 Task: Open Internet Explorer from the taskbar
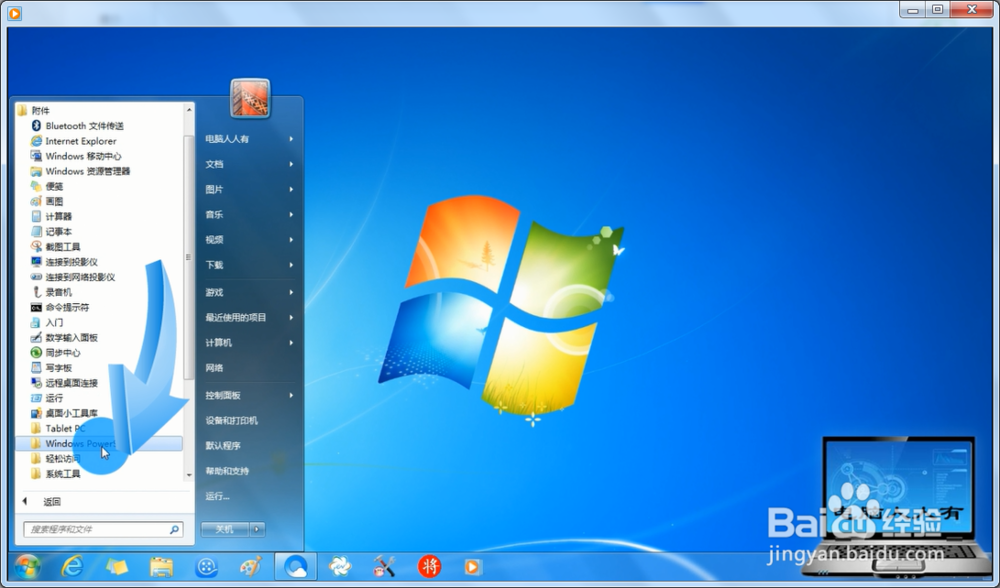pyautogui.click(x=72, y=566)
